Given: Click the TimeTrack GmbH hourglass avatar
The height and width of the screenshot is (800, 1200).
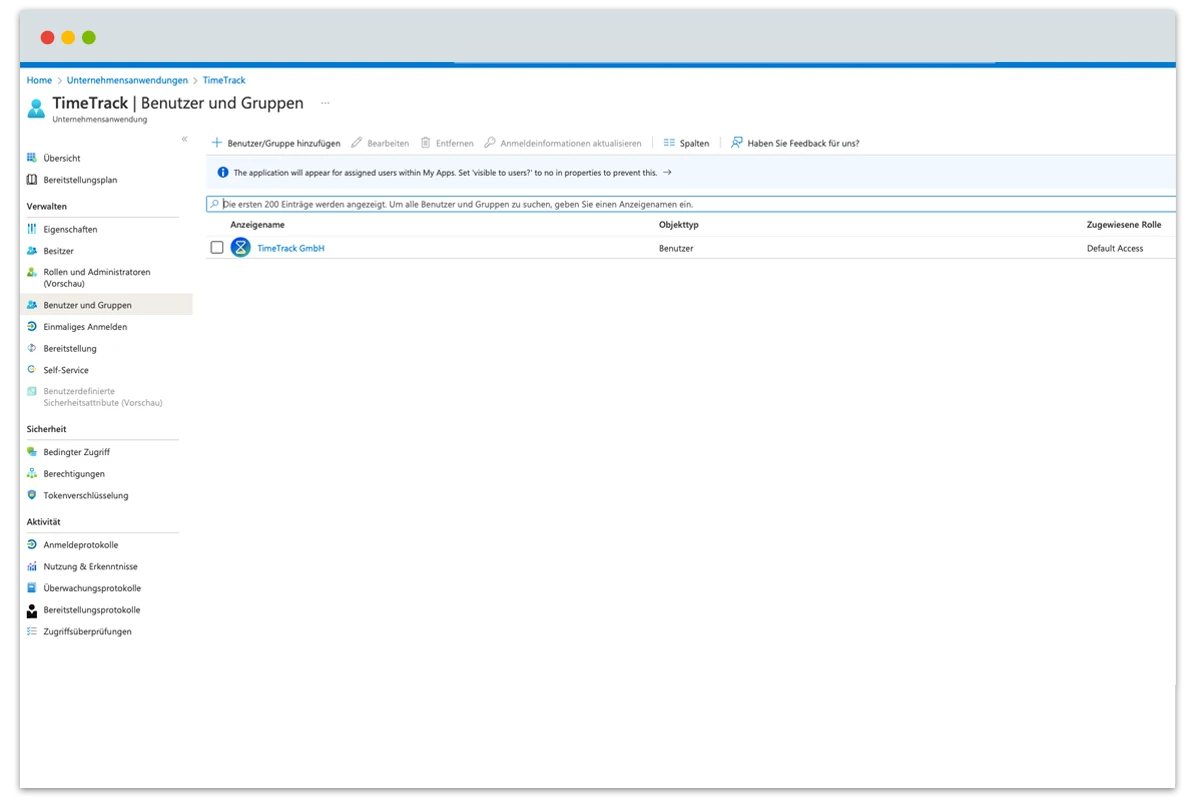Looking at the screenshot, I should pyautogui.click(x=240, y=248).
